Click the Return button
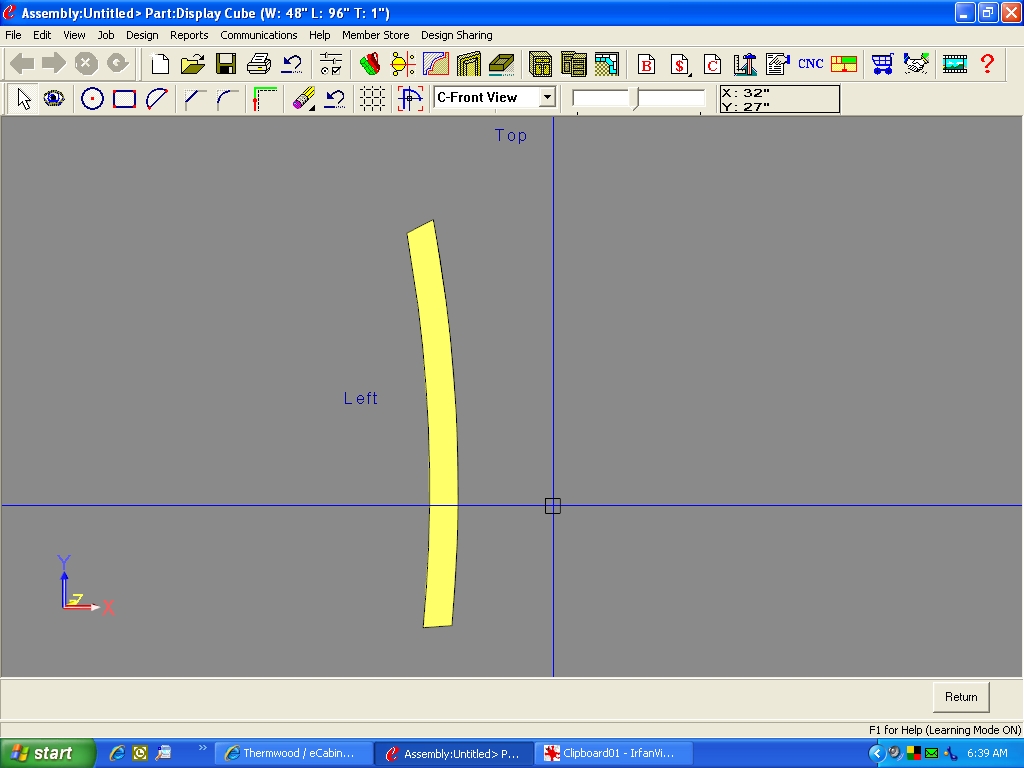The width and height of the screenshot is (1024, 768). pyautogui.click(x=961, y=697)
